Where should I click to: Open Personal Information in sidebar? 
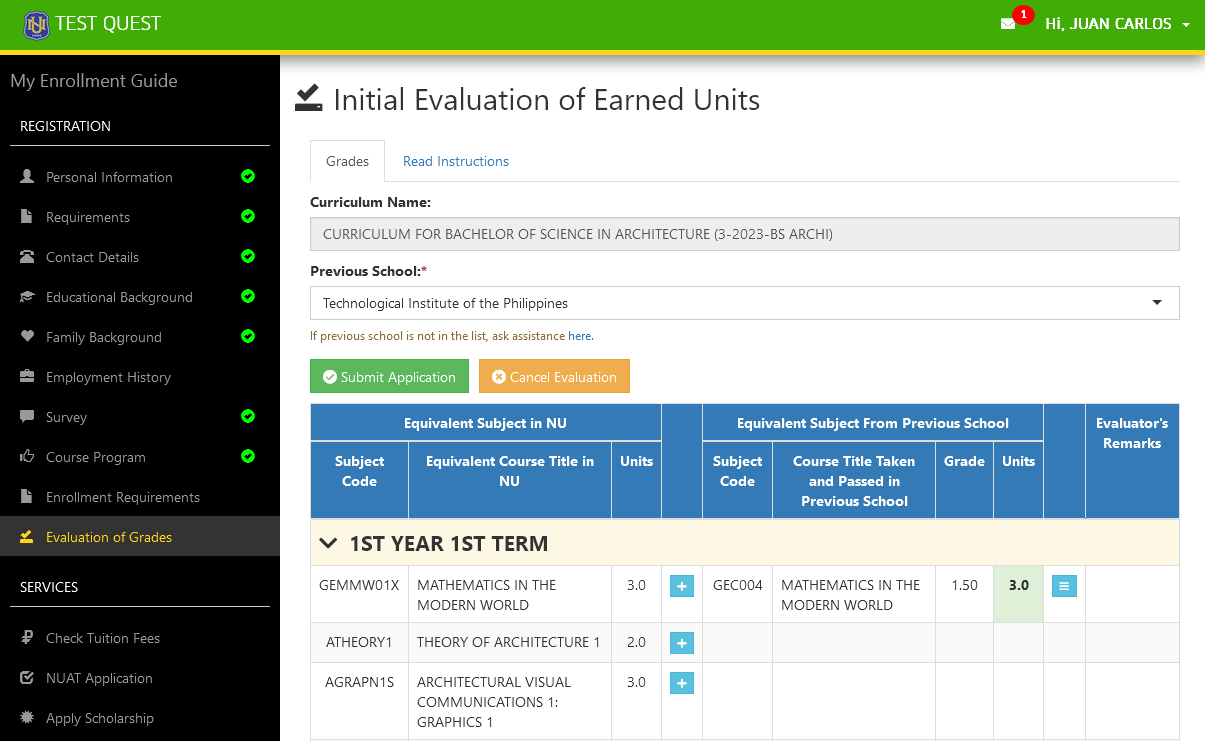click(x=140, y=177)
